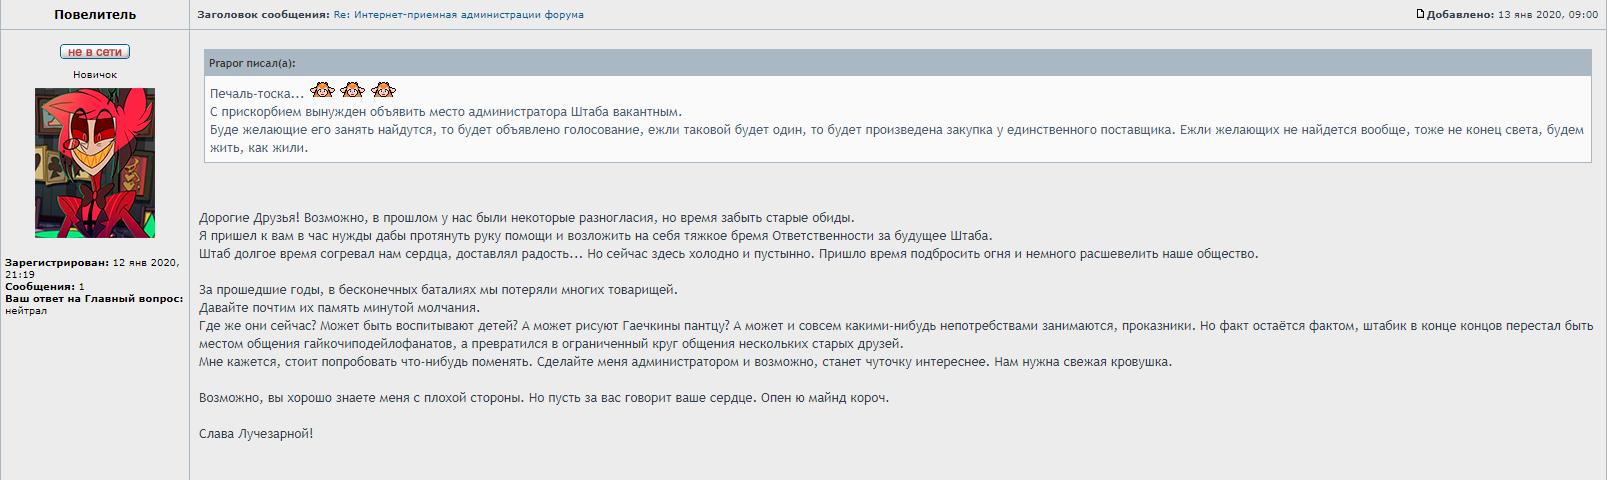Viewport: 1608px width, 480px height.
Task: Click the third crying smiley emoticon
Action: (x=384, y=89)
